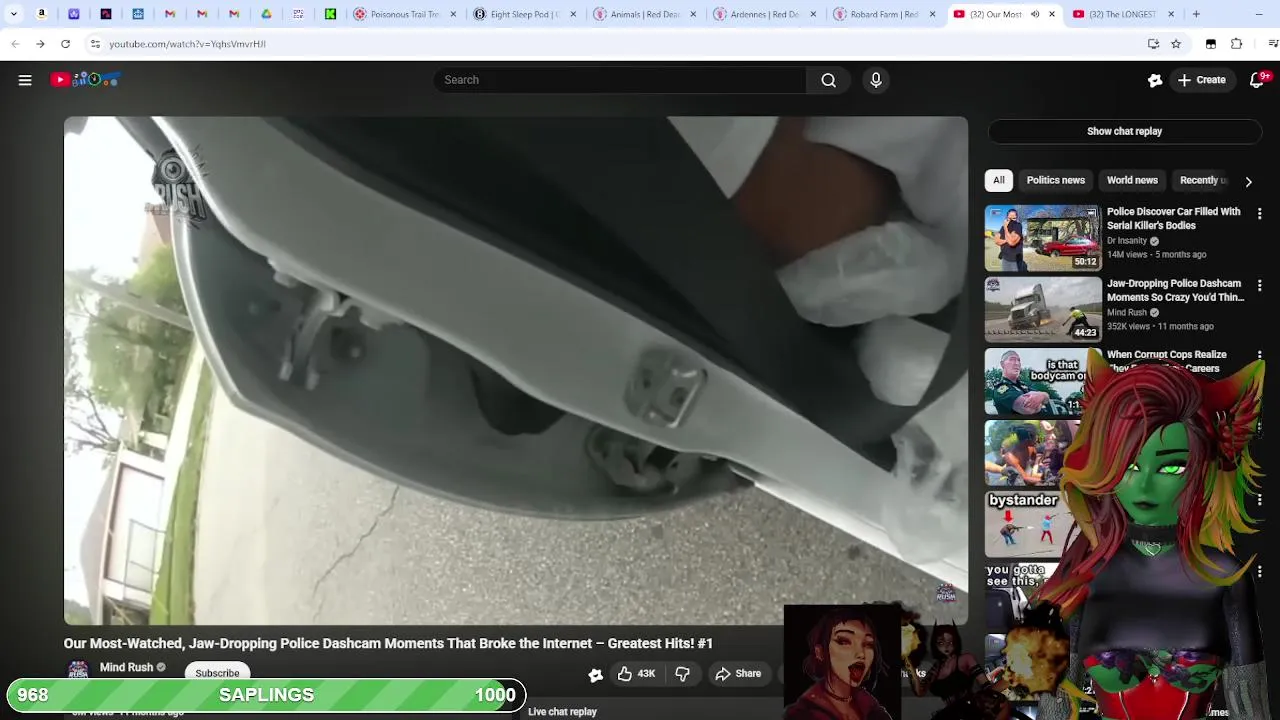Screen dimensions: 1280x720
Task: Open options for Jaw-Dropping Dashcam suggested video
Action: [1259, 286]
